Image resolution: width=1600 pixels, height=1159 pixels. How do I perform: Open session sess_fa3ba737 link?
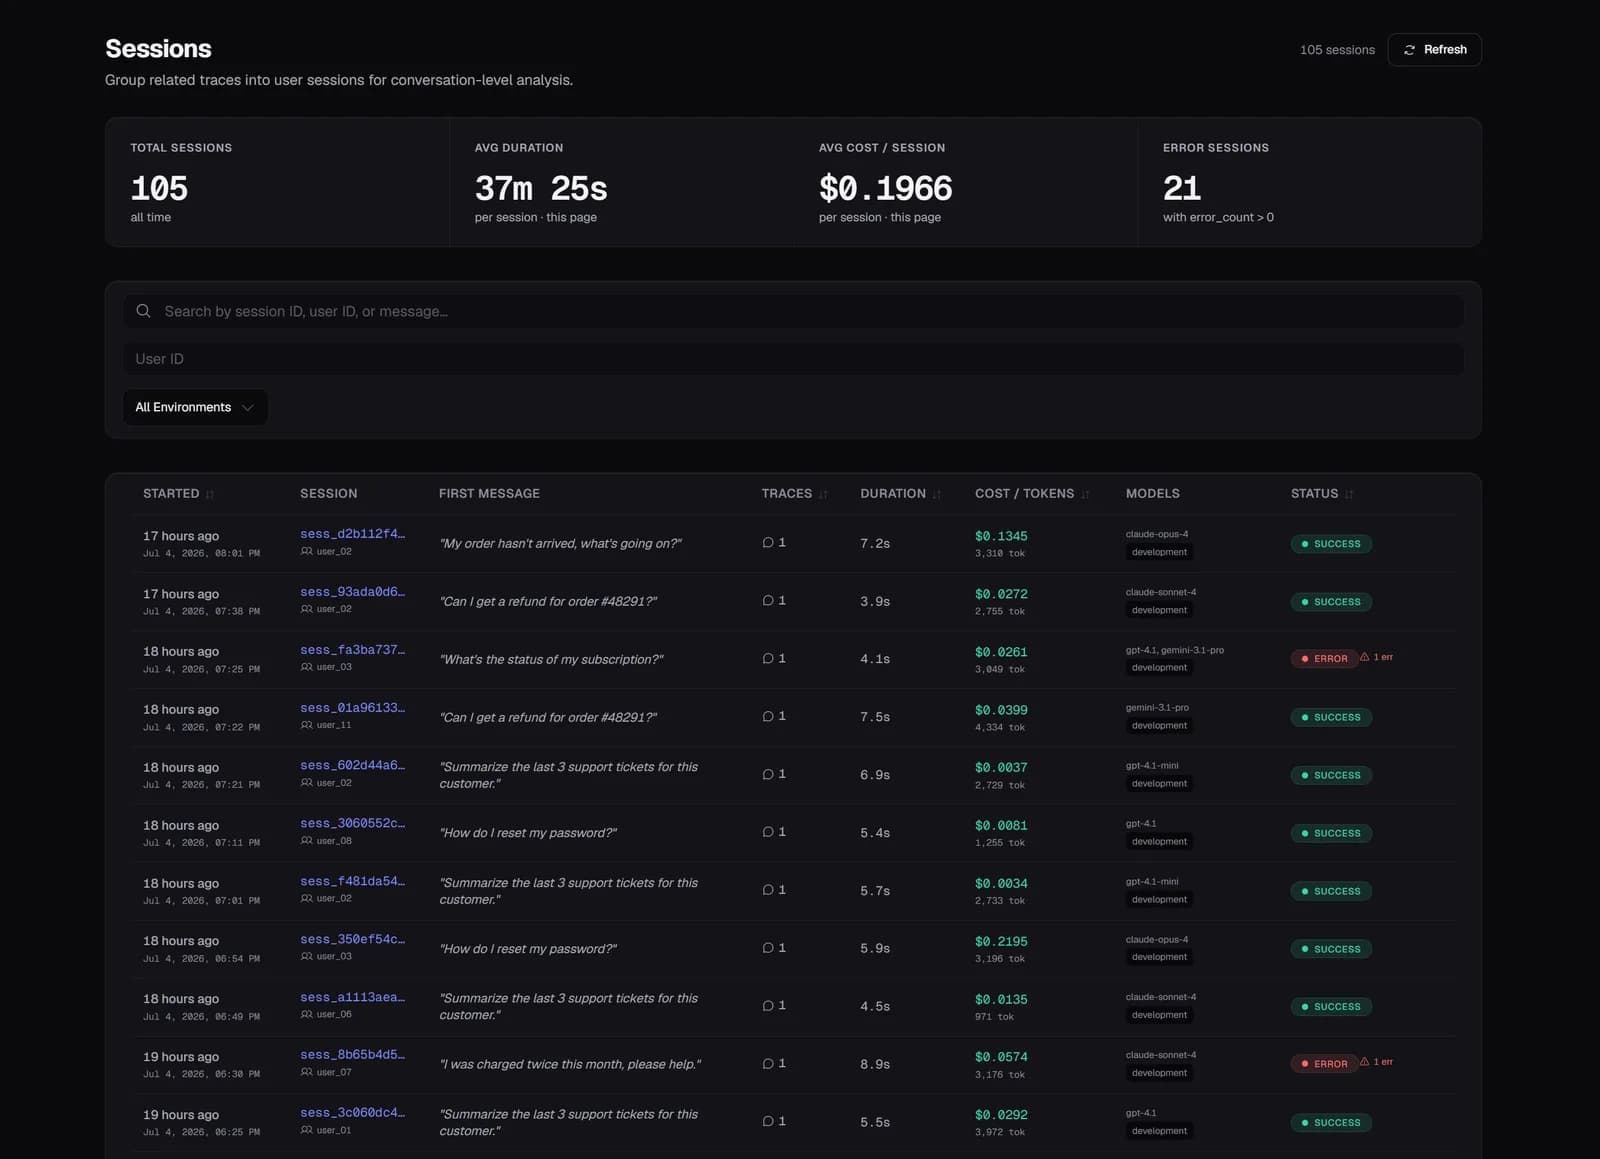[x=352, y=650]
